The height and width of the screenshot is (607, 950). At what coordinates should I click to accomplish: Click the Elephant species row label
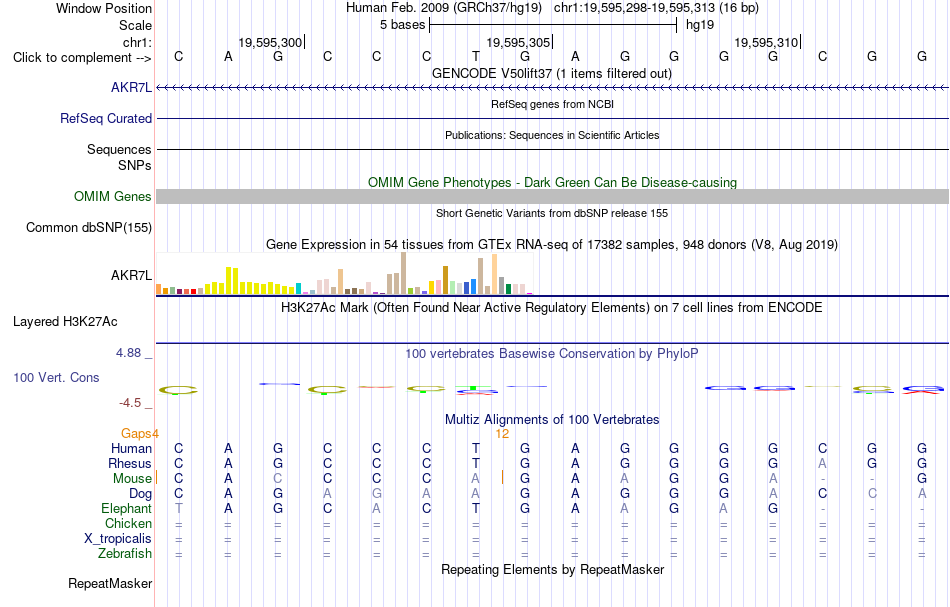point(127,508)
